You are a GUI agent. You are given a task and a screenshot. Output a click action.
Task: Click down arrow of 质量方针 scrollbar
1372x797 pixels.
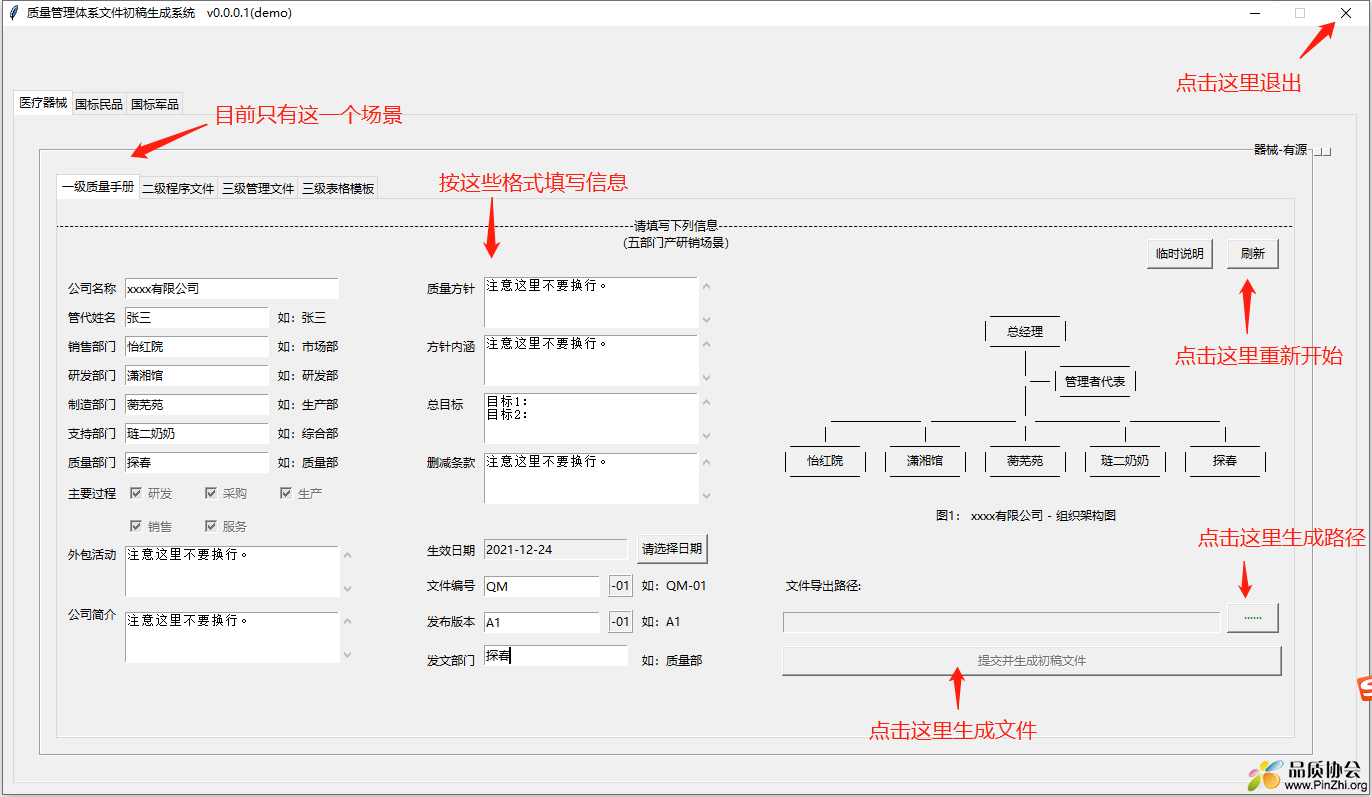point(706,319)
